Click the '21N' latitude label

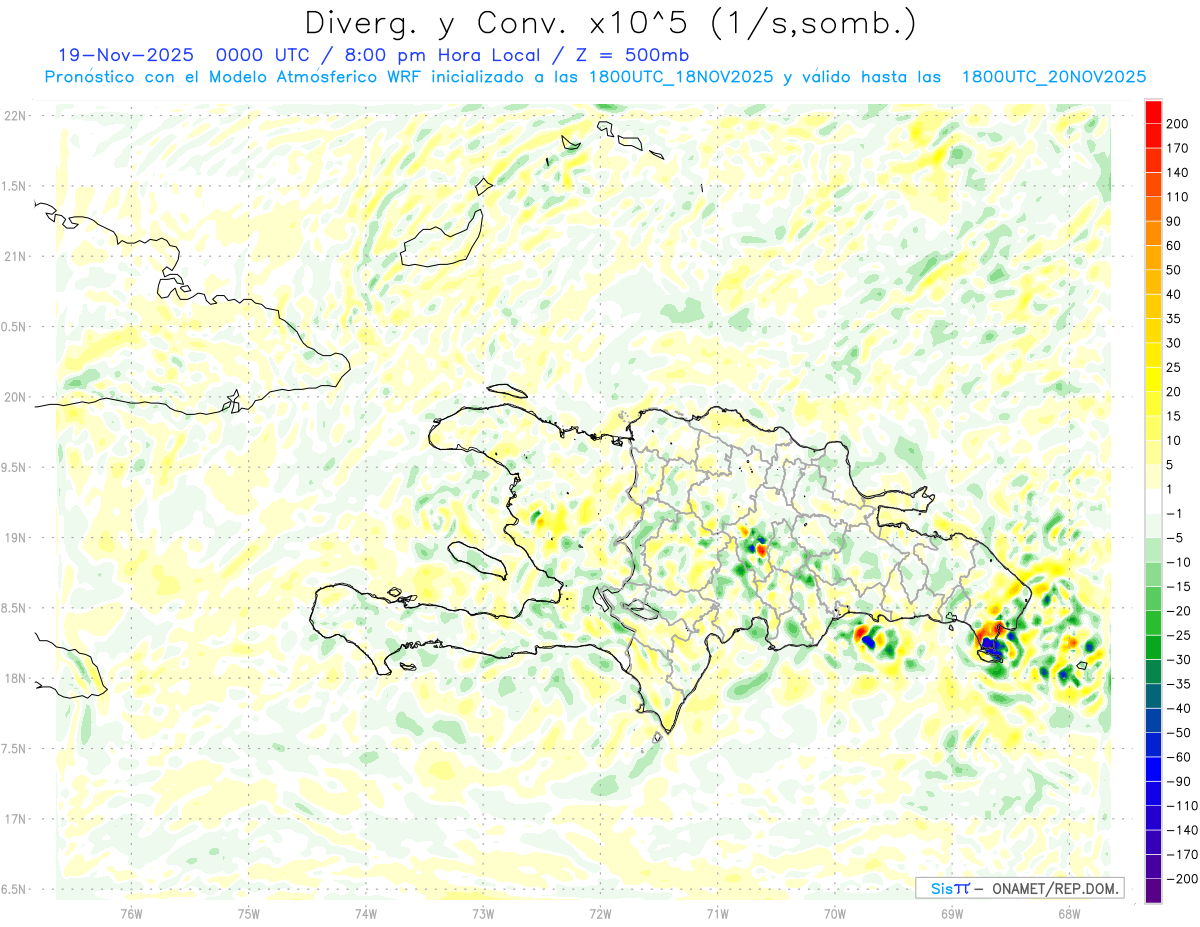[14, 256]
